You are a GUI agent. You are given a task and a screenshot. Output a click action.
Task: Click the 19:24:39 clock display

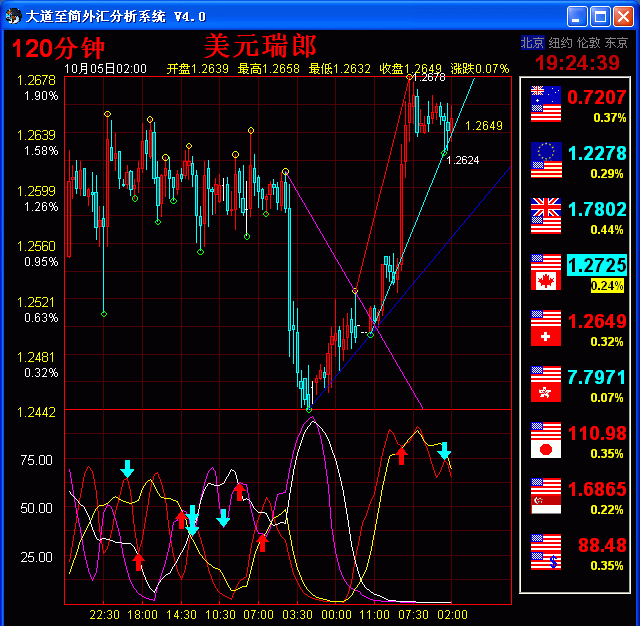(577, 62)
